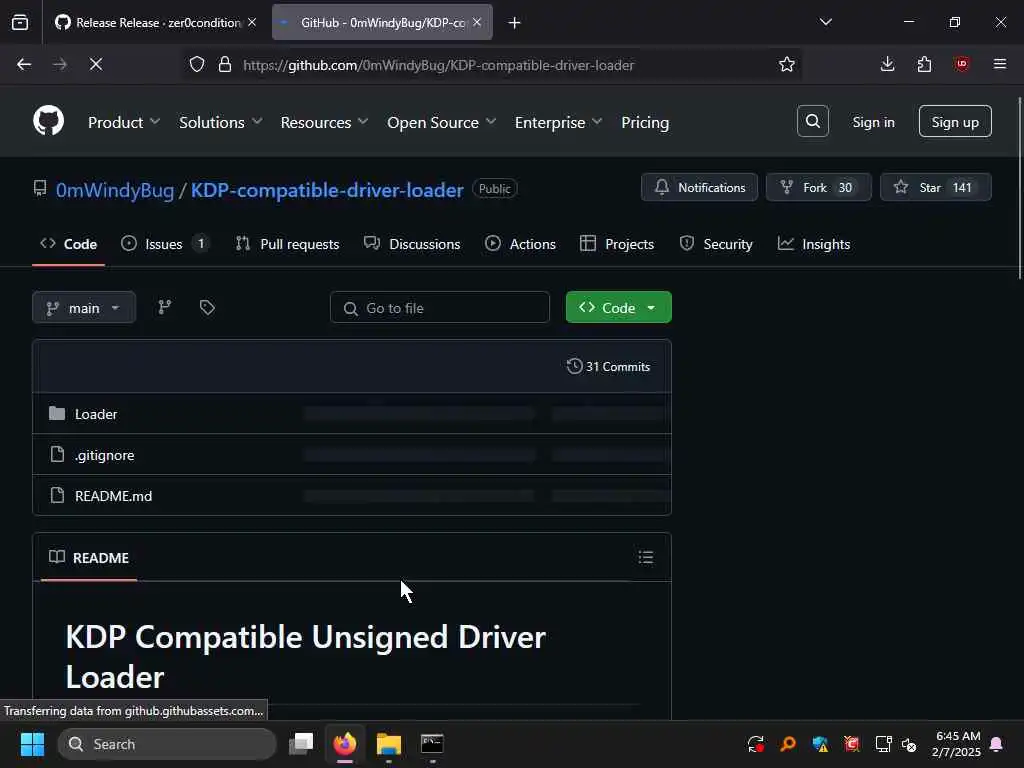This screenshot has width=1024, height=768.
Task: Expand Resources navigation menu
Action: tap(324, 122)
